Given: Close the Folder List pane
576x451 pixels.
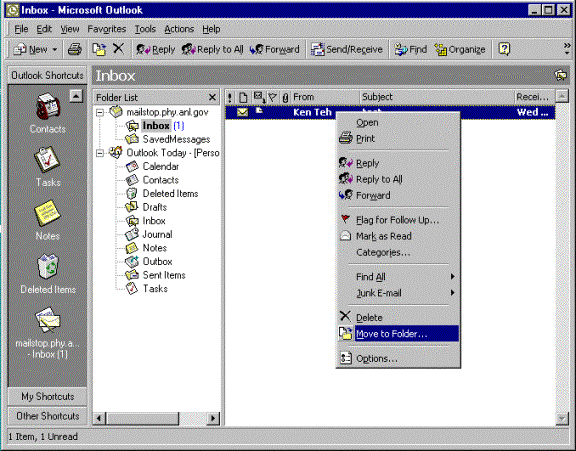Looking at the screenshot, I should tap(212, 97).
